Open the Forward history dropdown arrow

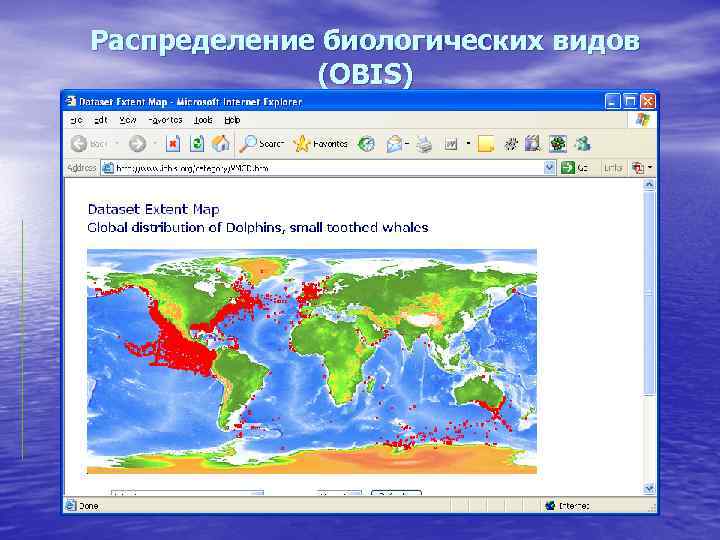tap(155, 144)
